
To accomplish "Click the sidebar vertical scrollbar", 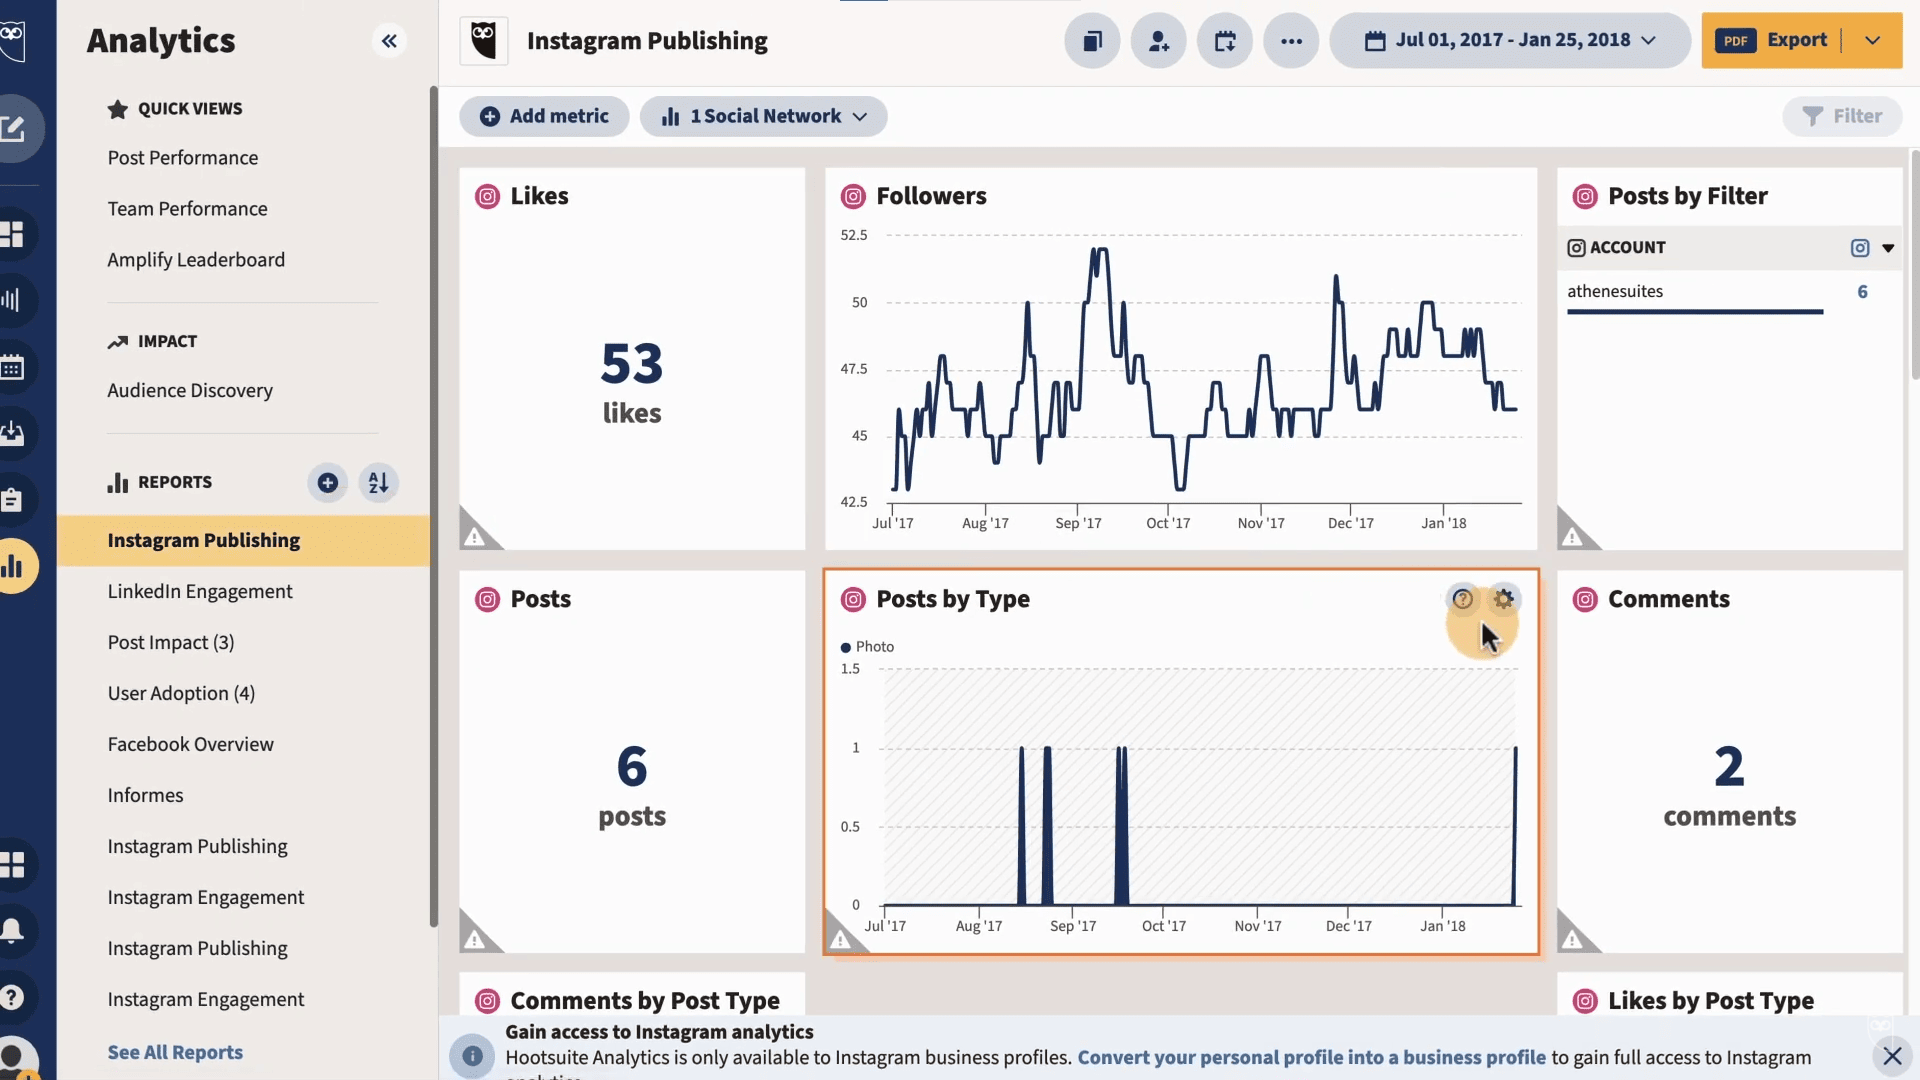I will (x=434, y=506).
